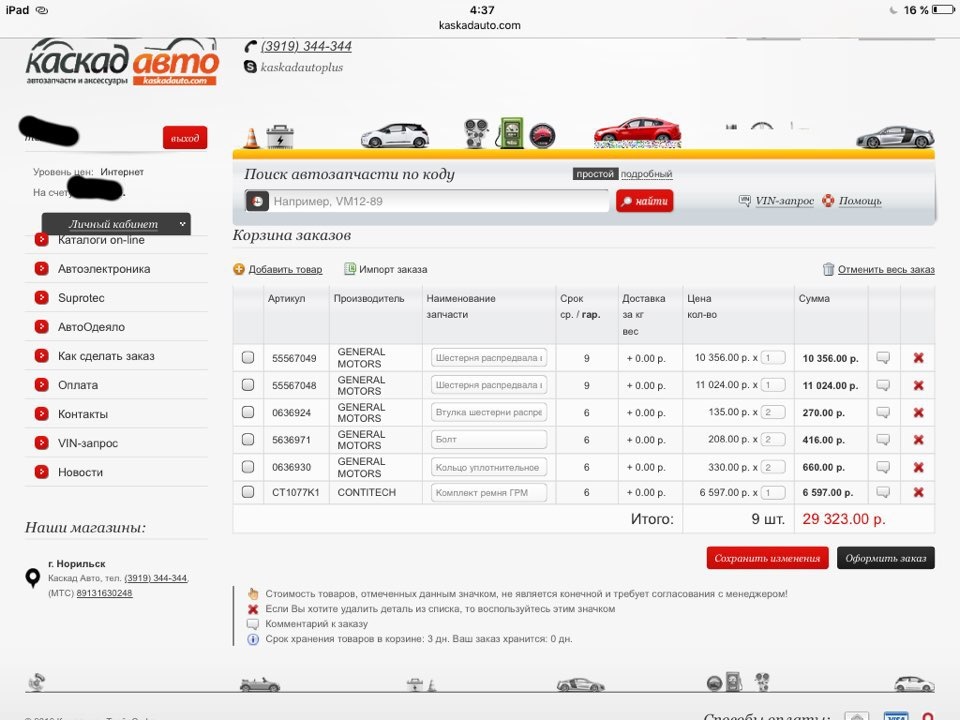Click name field Болт
Image resolution: width=960 pixels, height=720 pixels.
click(489, 439)
